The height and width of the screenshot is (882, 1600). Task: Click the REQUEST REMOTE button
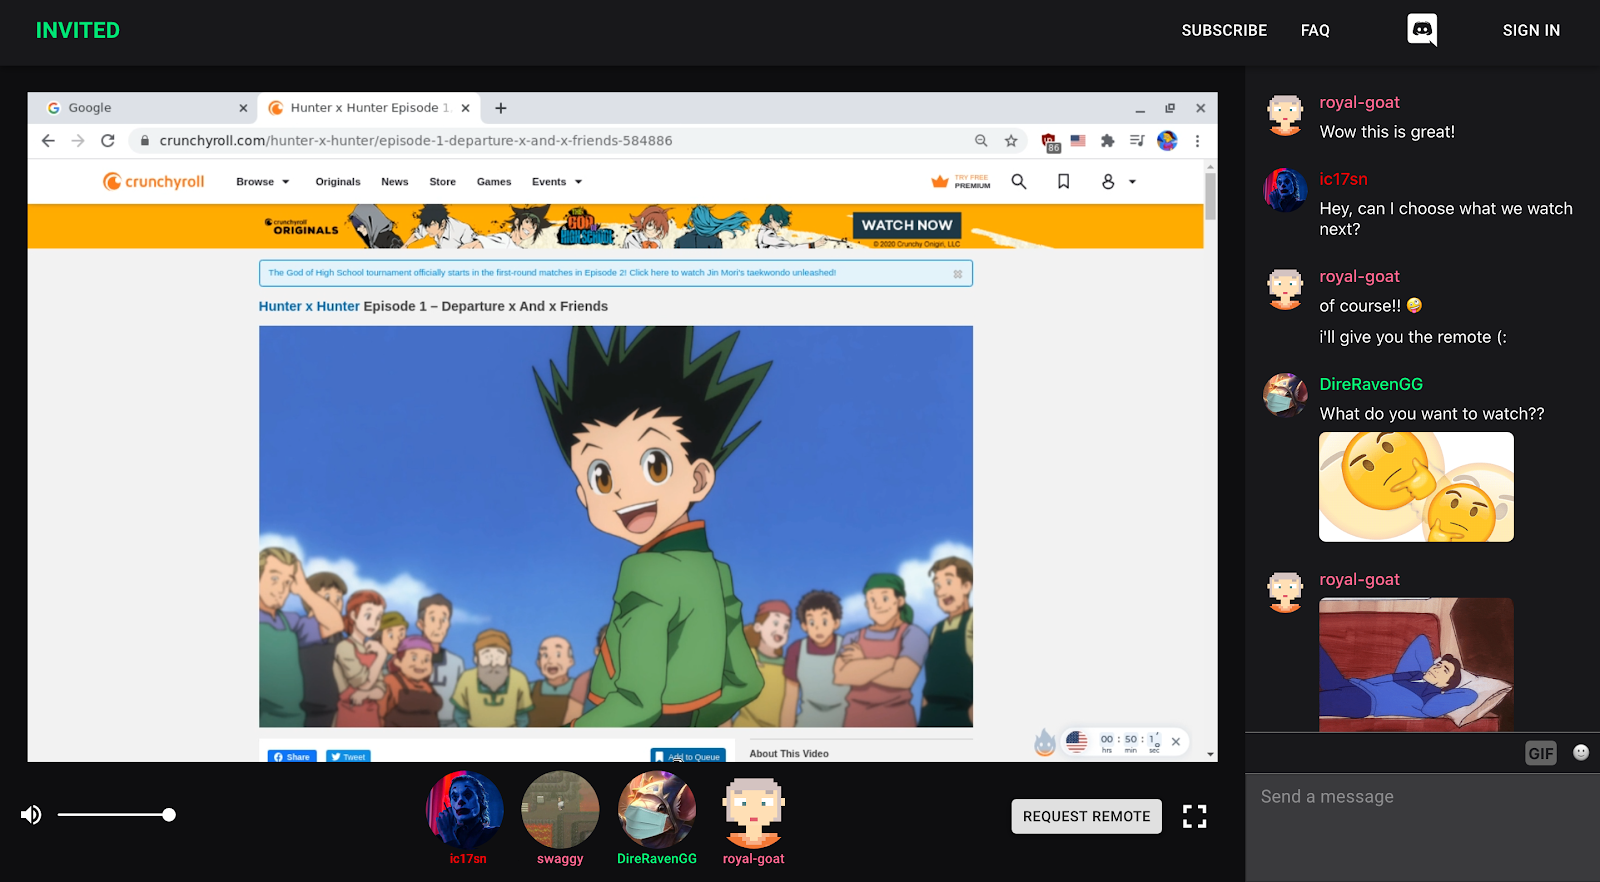(x=1086, y=816)
